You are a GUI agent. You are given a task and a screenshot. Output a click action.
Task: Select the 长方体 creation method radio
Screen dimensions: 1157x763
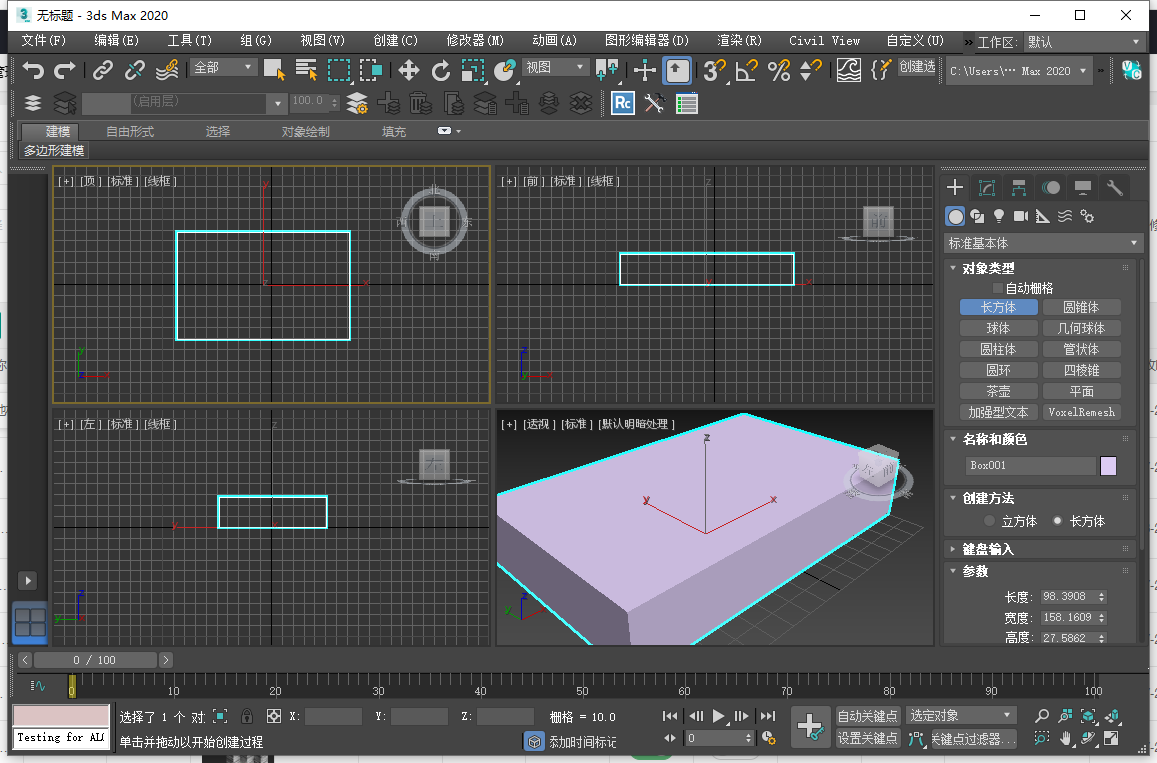pos(1057,521)
